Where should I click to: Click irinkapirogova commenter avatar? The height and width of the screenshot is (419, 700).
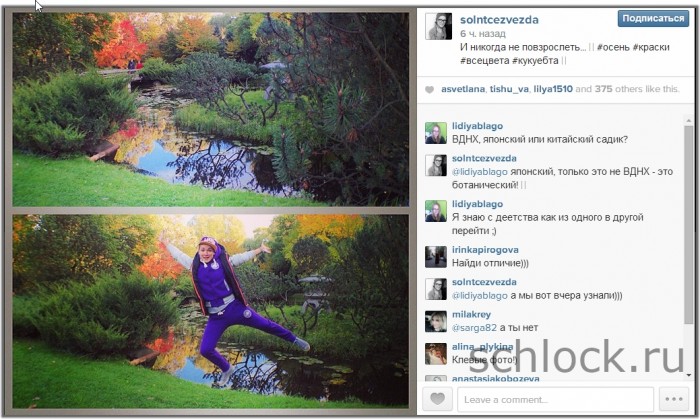pos(436,257)
